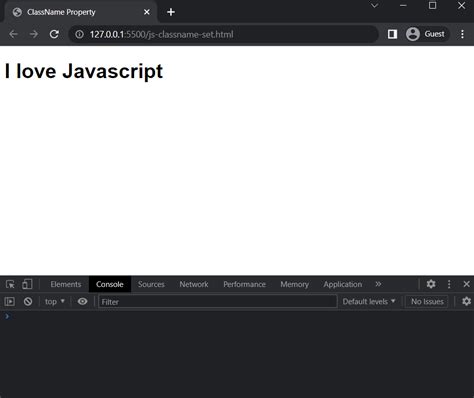Go back to the previous page

click(x=13, y=34)
